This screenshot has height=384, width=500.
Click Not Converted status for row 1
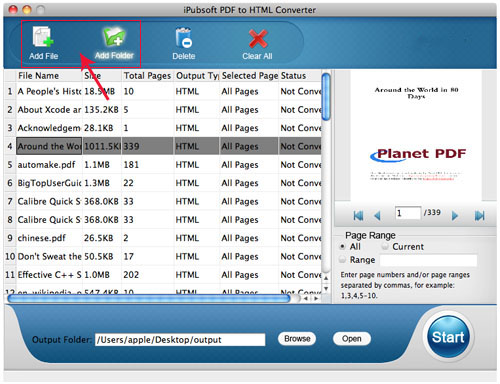[300, 91]
